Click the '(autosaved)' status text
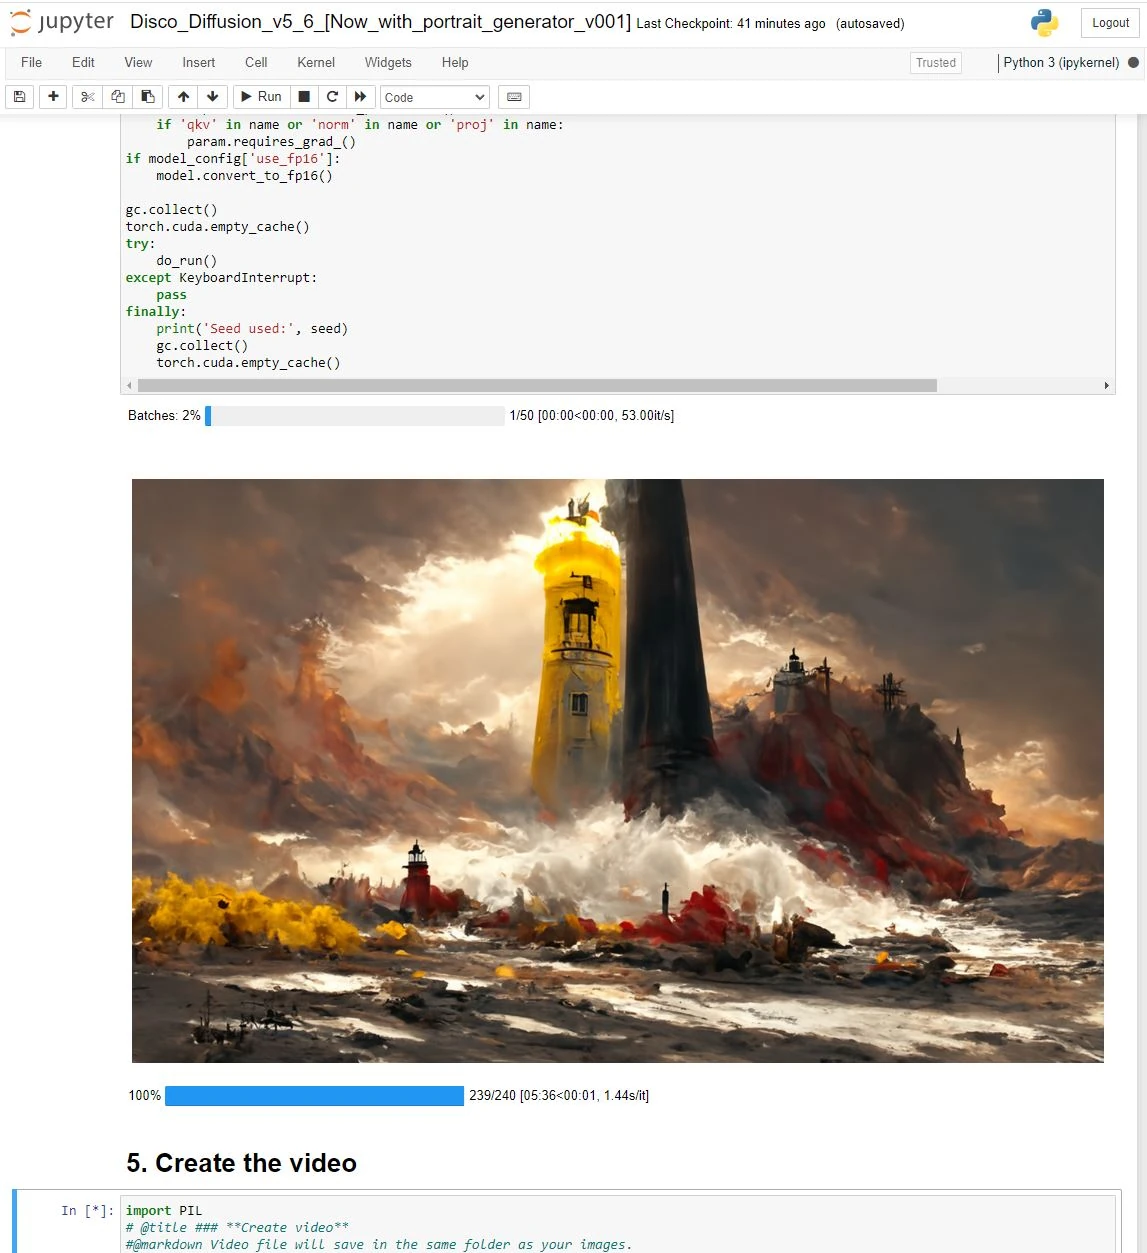 (870, 23)
